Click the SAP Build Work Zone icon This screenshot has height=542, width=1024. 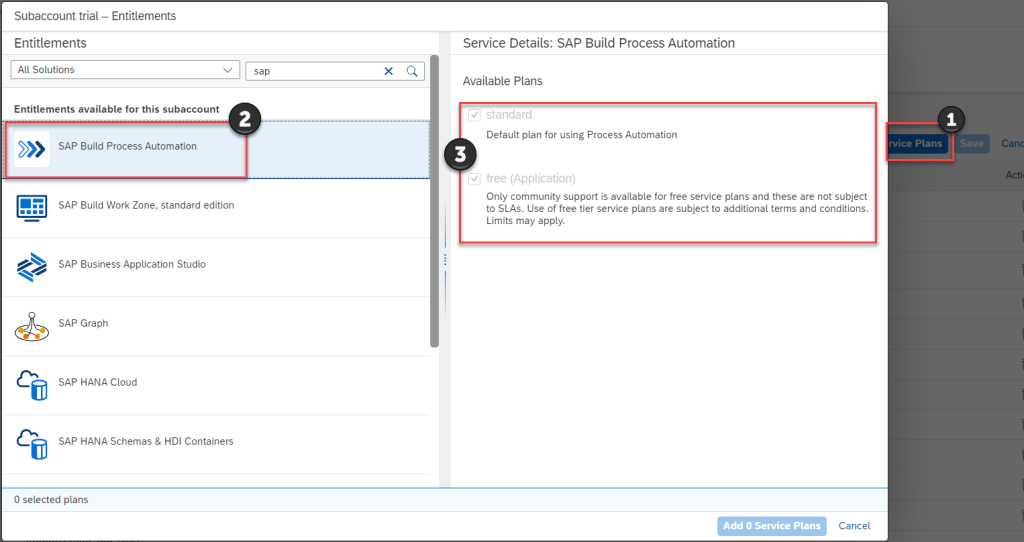33,207
